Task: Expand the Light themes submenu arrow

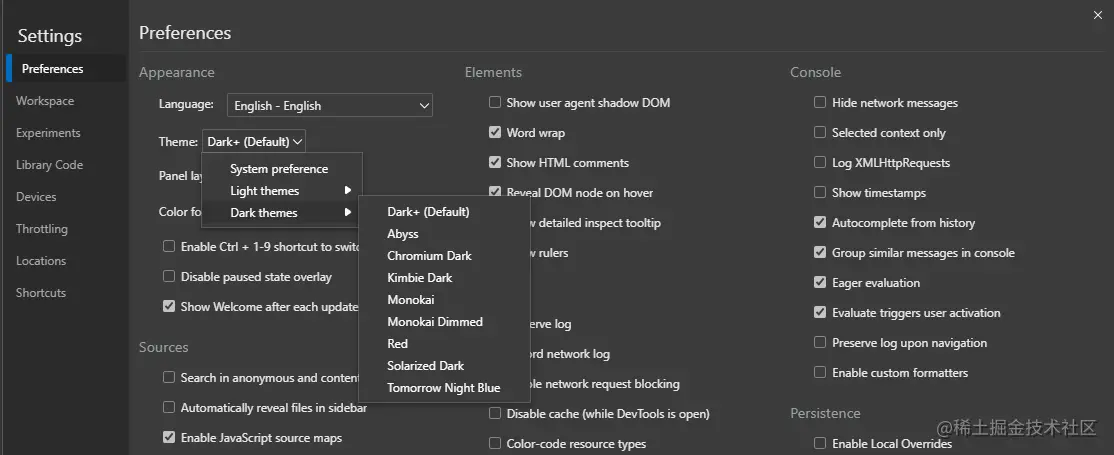Action: point(348,191)
